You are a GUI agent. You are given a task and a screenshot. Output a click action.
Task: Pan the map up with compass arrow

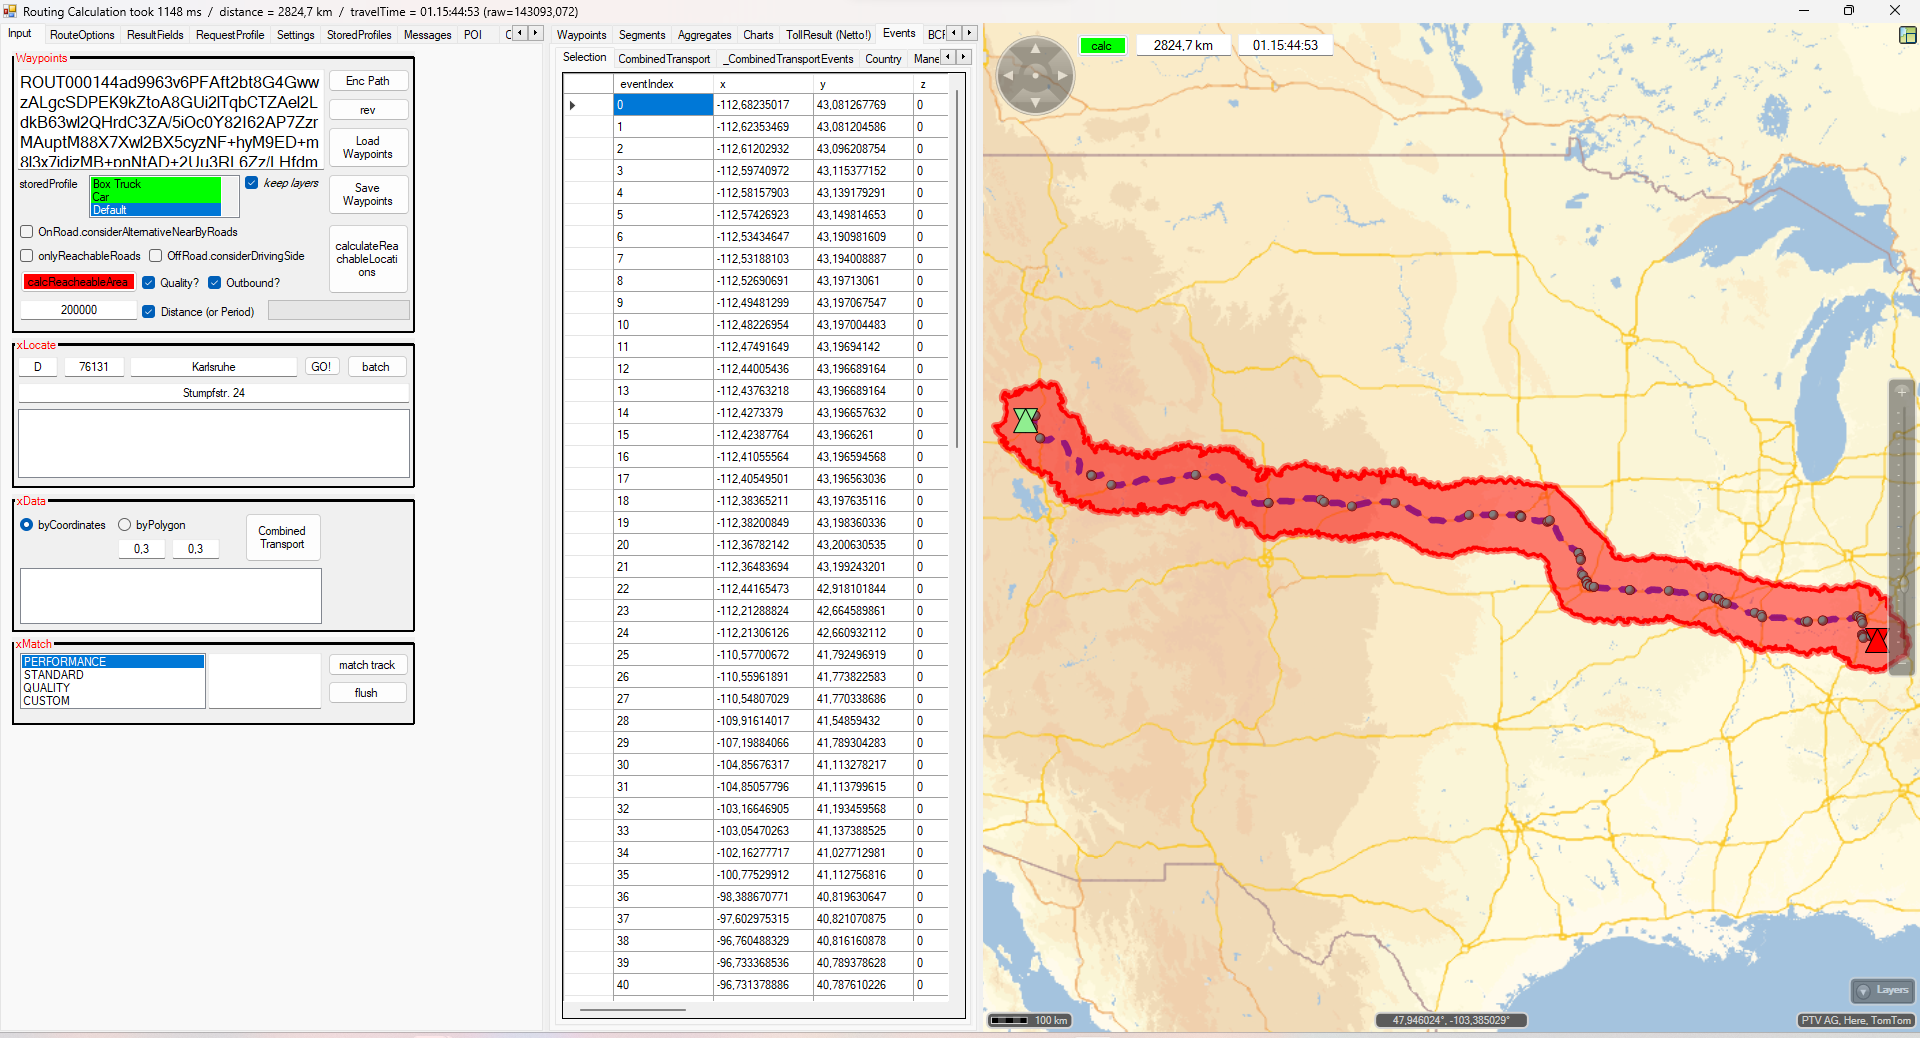(x=1035, y=48)
